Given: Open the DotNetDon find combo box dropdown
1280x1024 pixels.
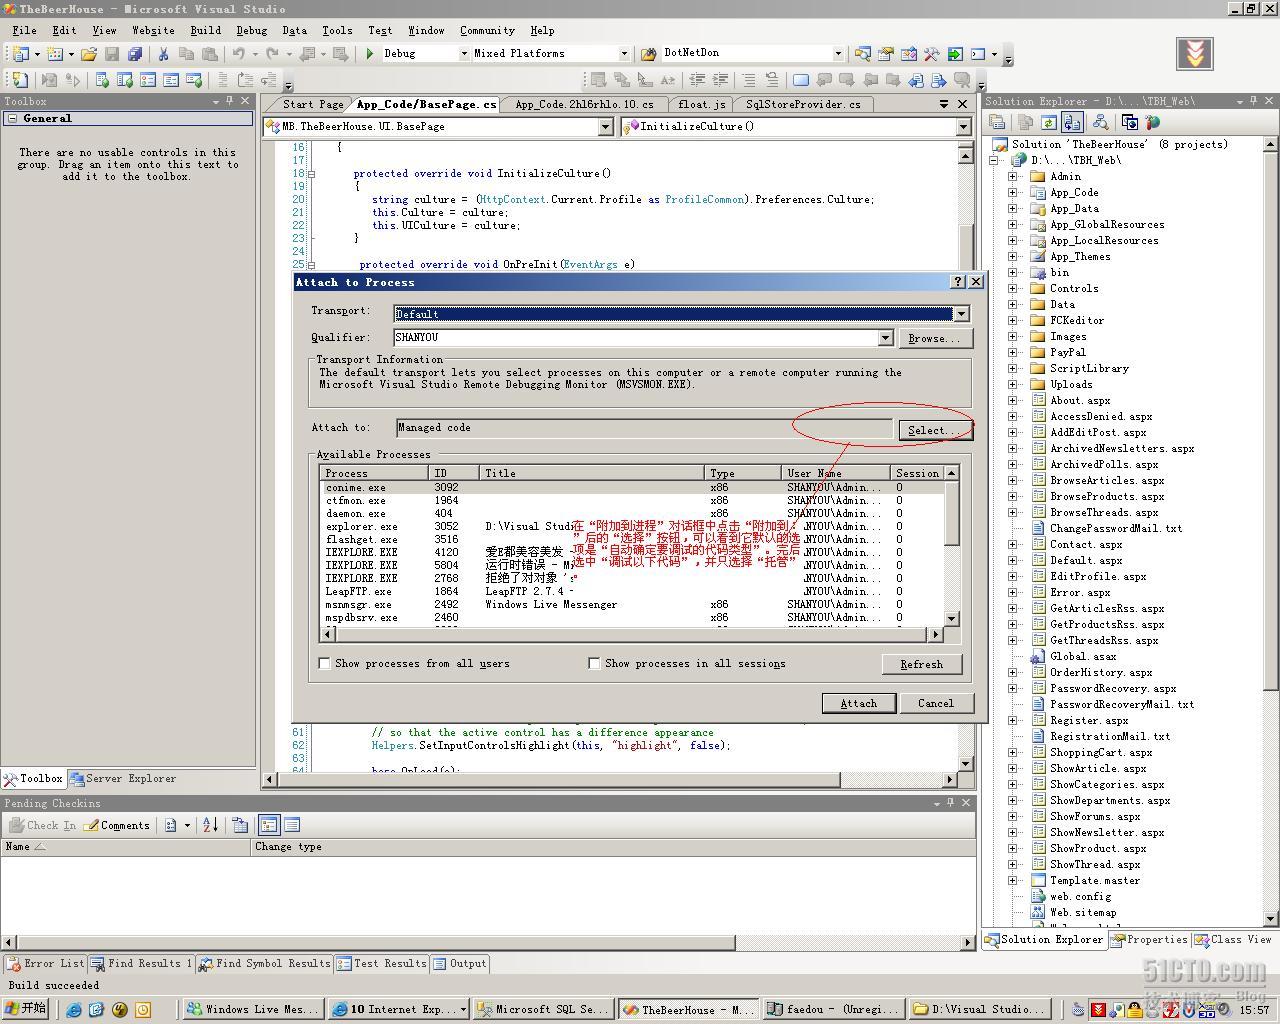Looking at the screenshot, I should point(838,53).
